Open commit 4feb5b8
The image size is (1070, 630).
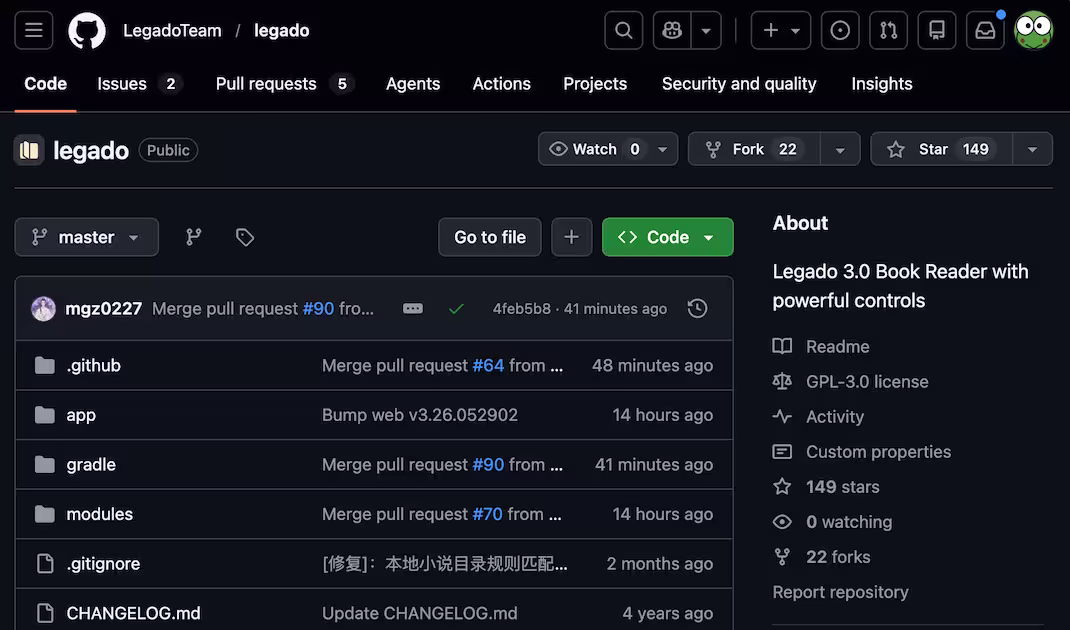click(521, 309)
